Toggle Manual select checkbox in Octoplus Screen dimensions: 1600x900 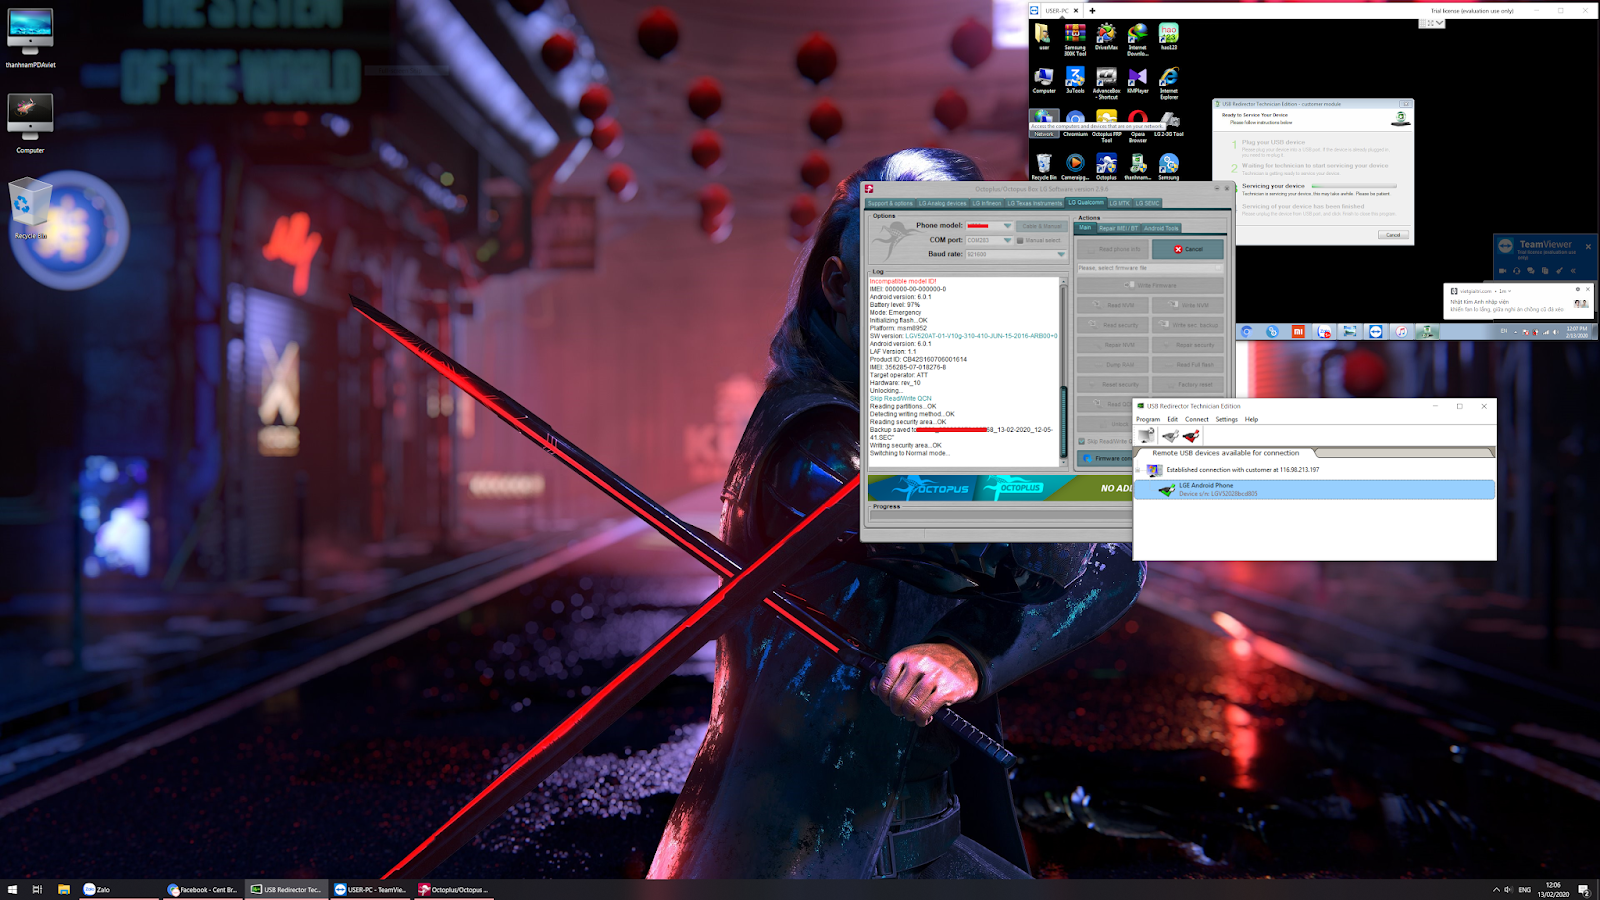(1019, 240)
